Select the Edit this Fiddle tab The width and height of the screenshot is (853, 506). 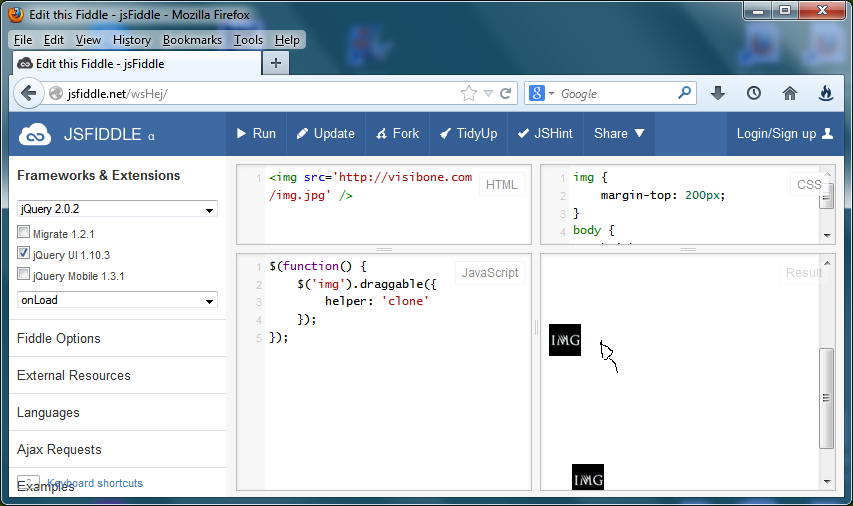(137, 64)
